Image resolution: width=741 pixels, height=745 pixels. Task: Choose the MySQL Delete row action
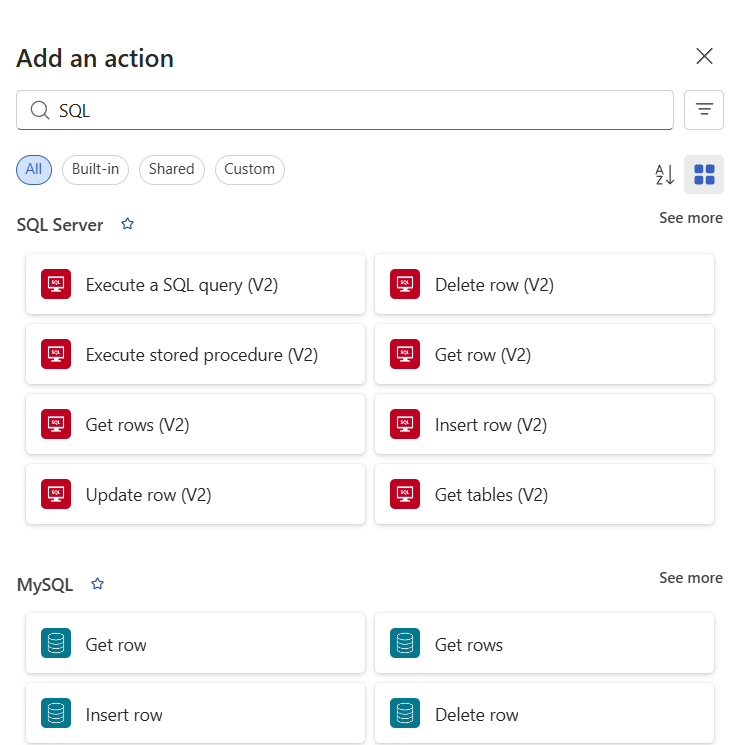[x=544, y=713]
